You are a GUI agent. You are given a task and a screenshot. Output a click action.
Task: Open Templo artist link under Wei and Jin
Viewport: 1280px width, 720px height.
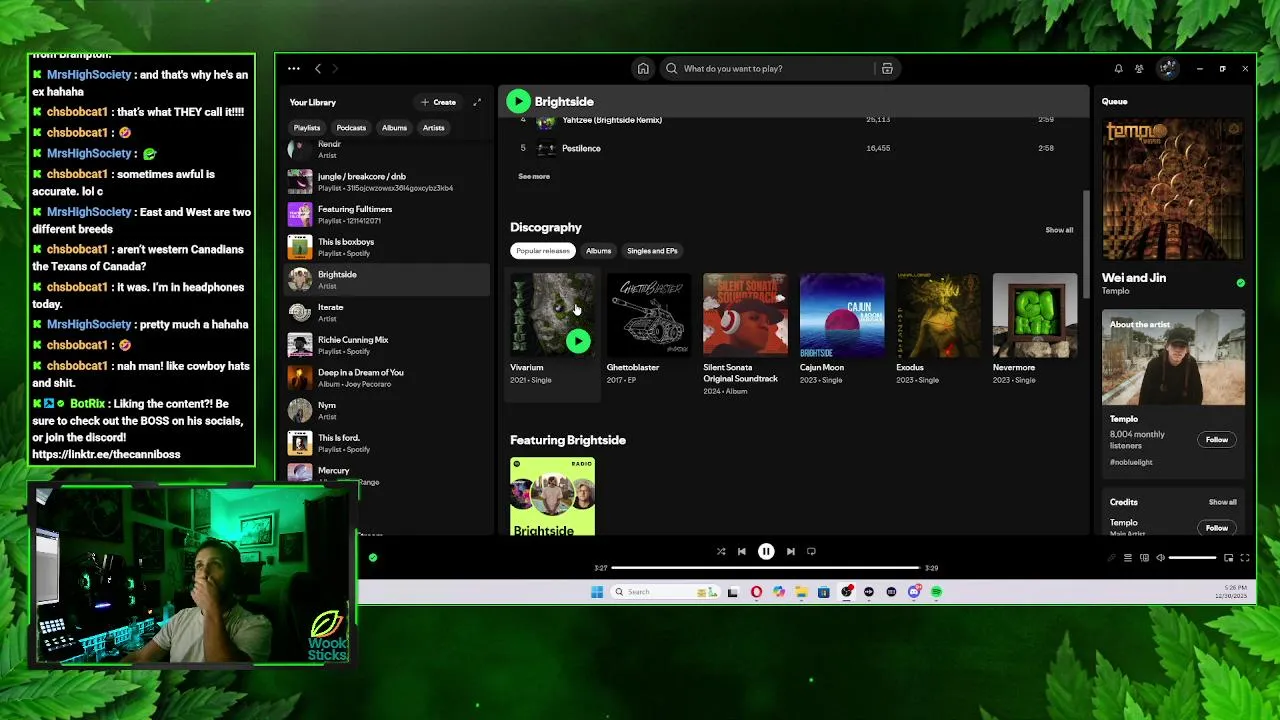[x=1115, y=291]
